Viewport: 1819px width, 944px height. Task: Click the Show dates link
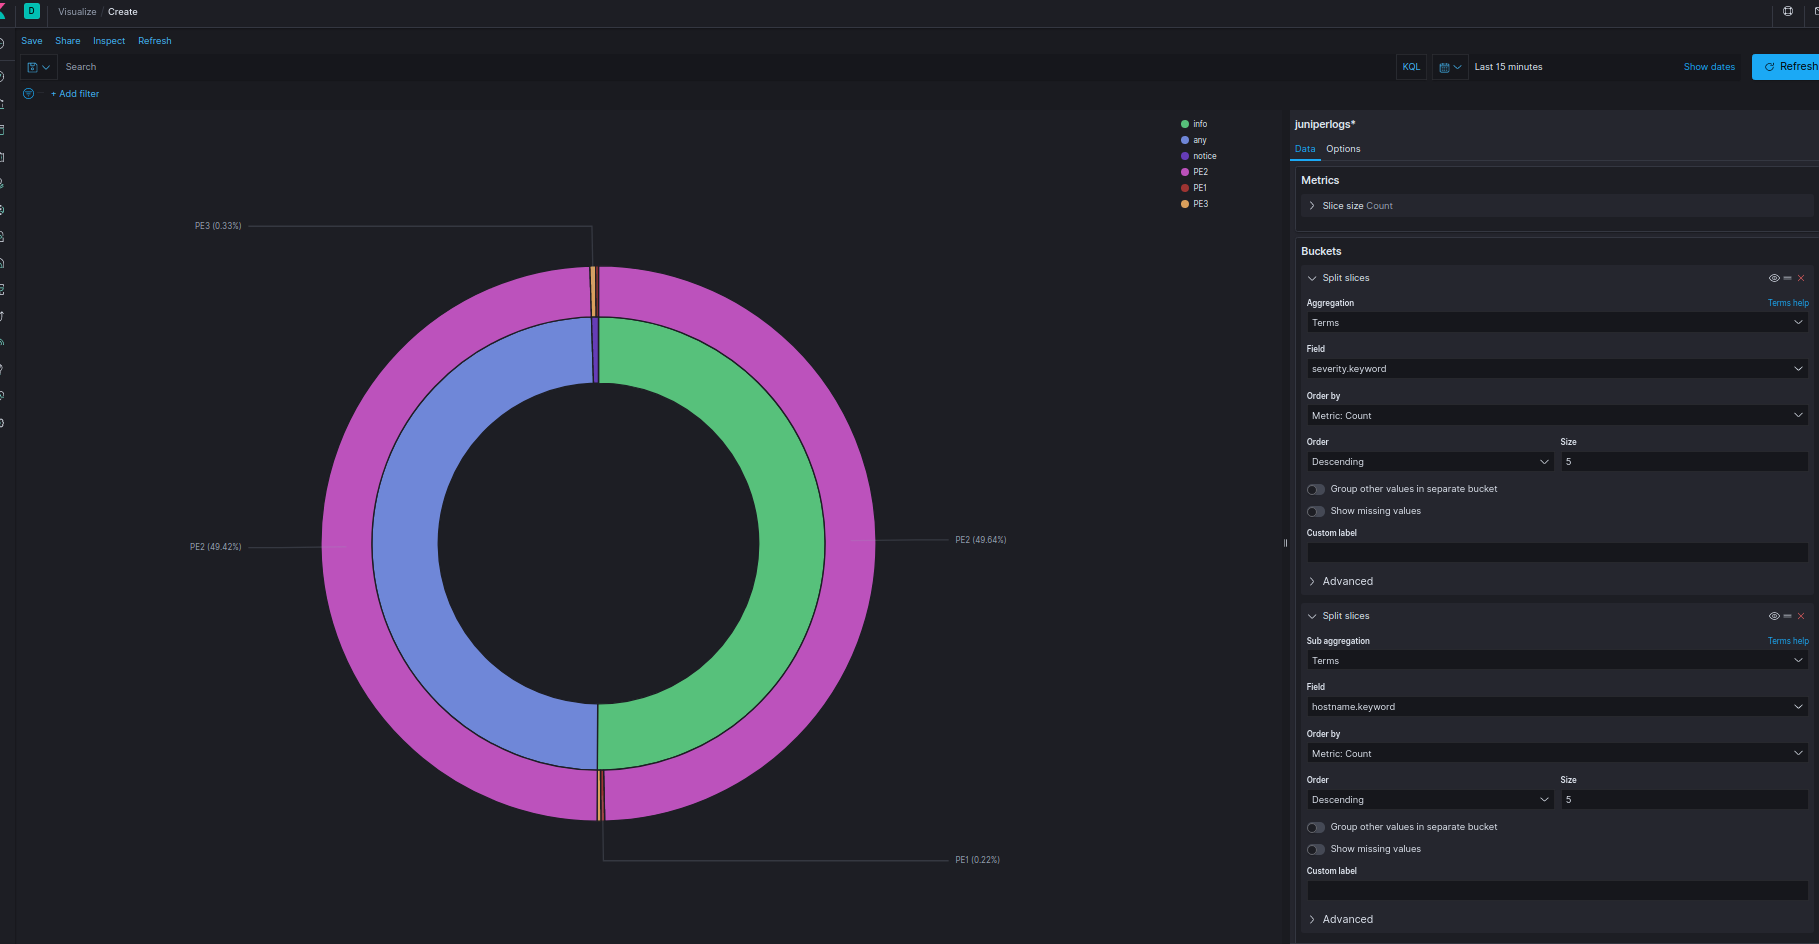pos(1709,67)
